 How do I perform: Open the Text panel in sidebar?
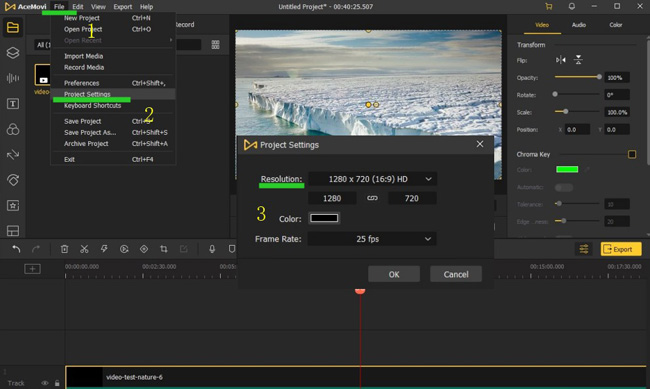[x=13, y=104]
